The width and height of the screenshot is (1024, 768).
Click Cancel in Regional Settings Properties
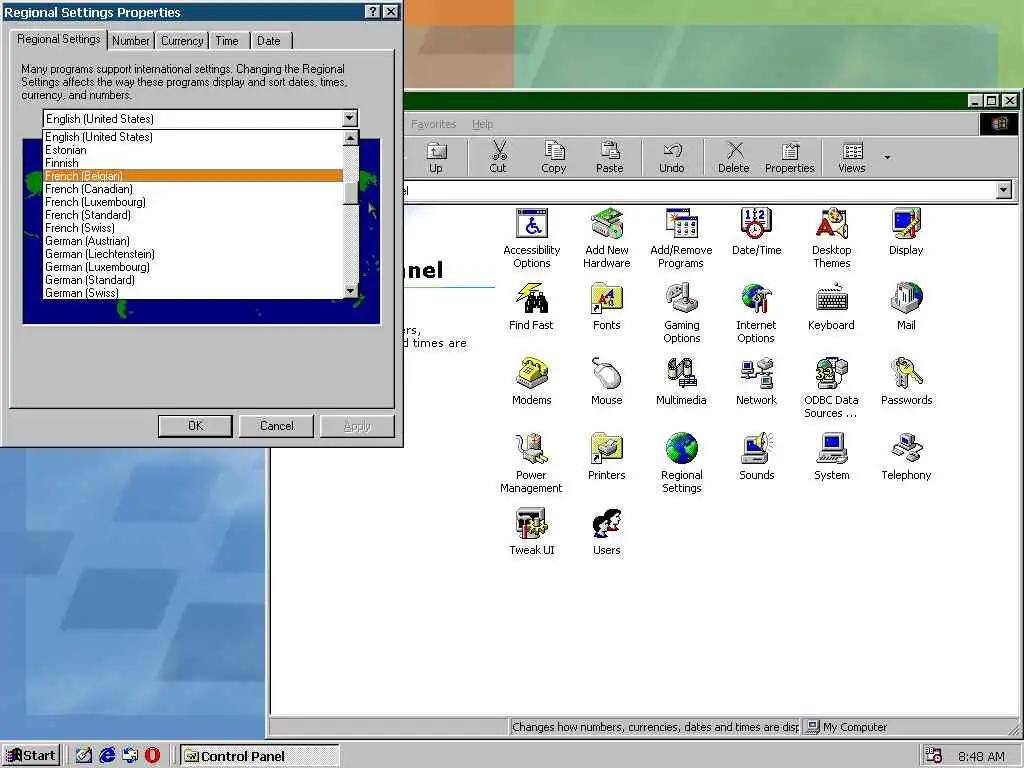point(276,426)
